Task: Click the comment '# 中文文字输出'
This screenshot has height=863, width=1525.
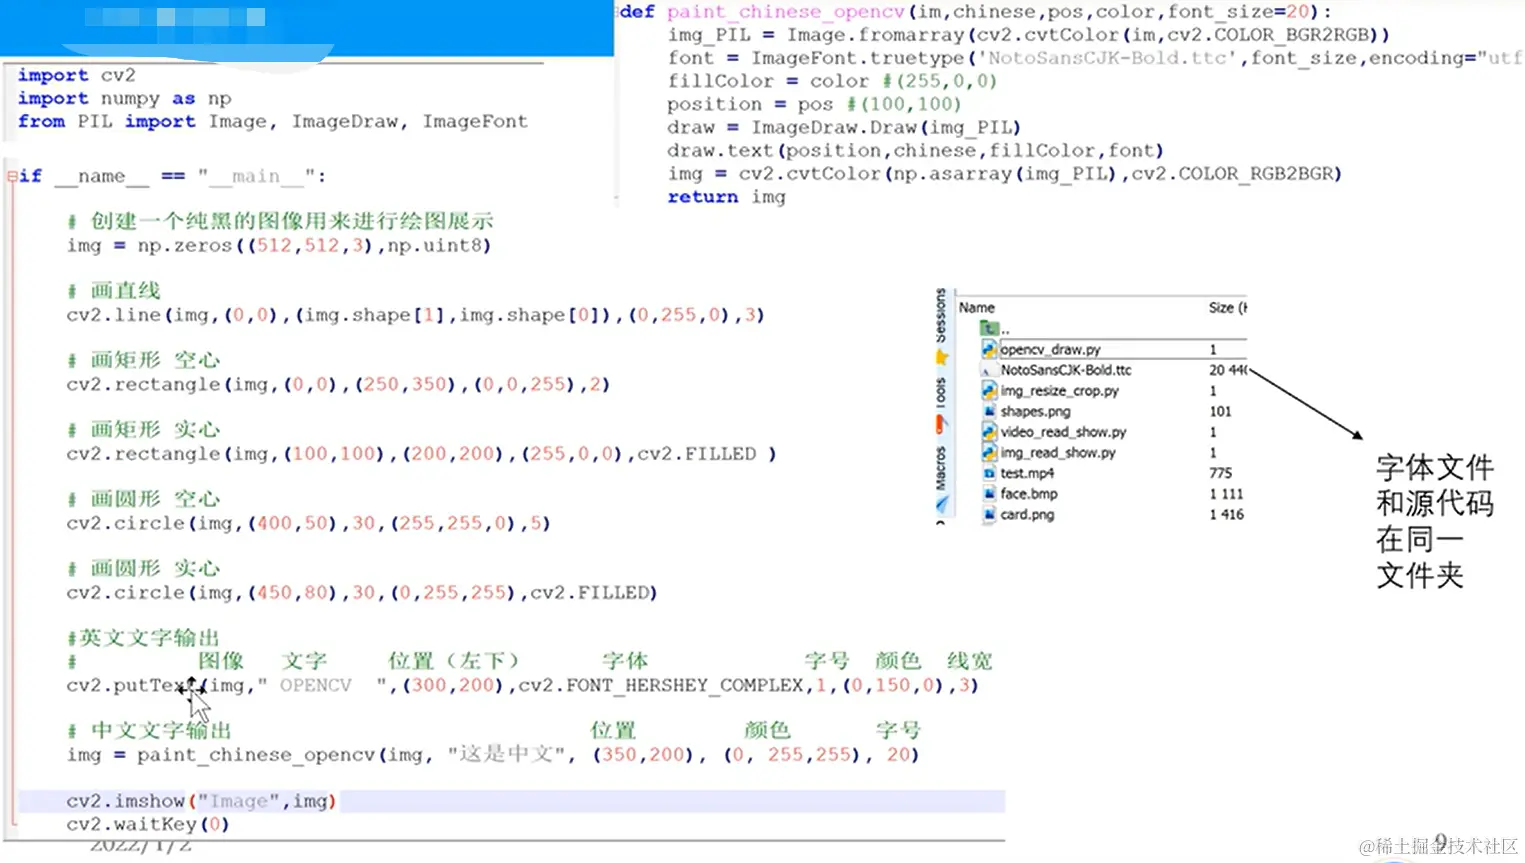Action: [x=149, y=731]
